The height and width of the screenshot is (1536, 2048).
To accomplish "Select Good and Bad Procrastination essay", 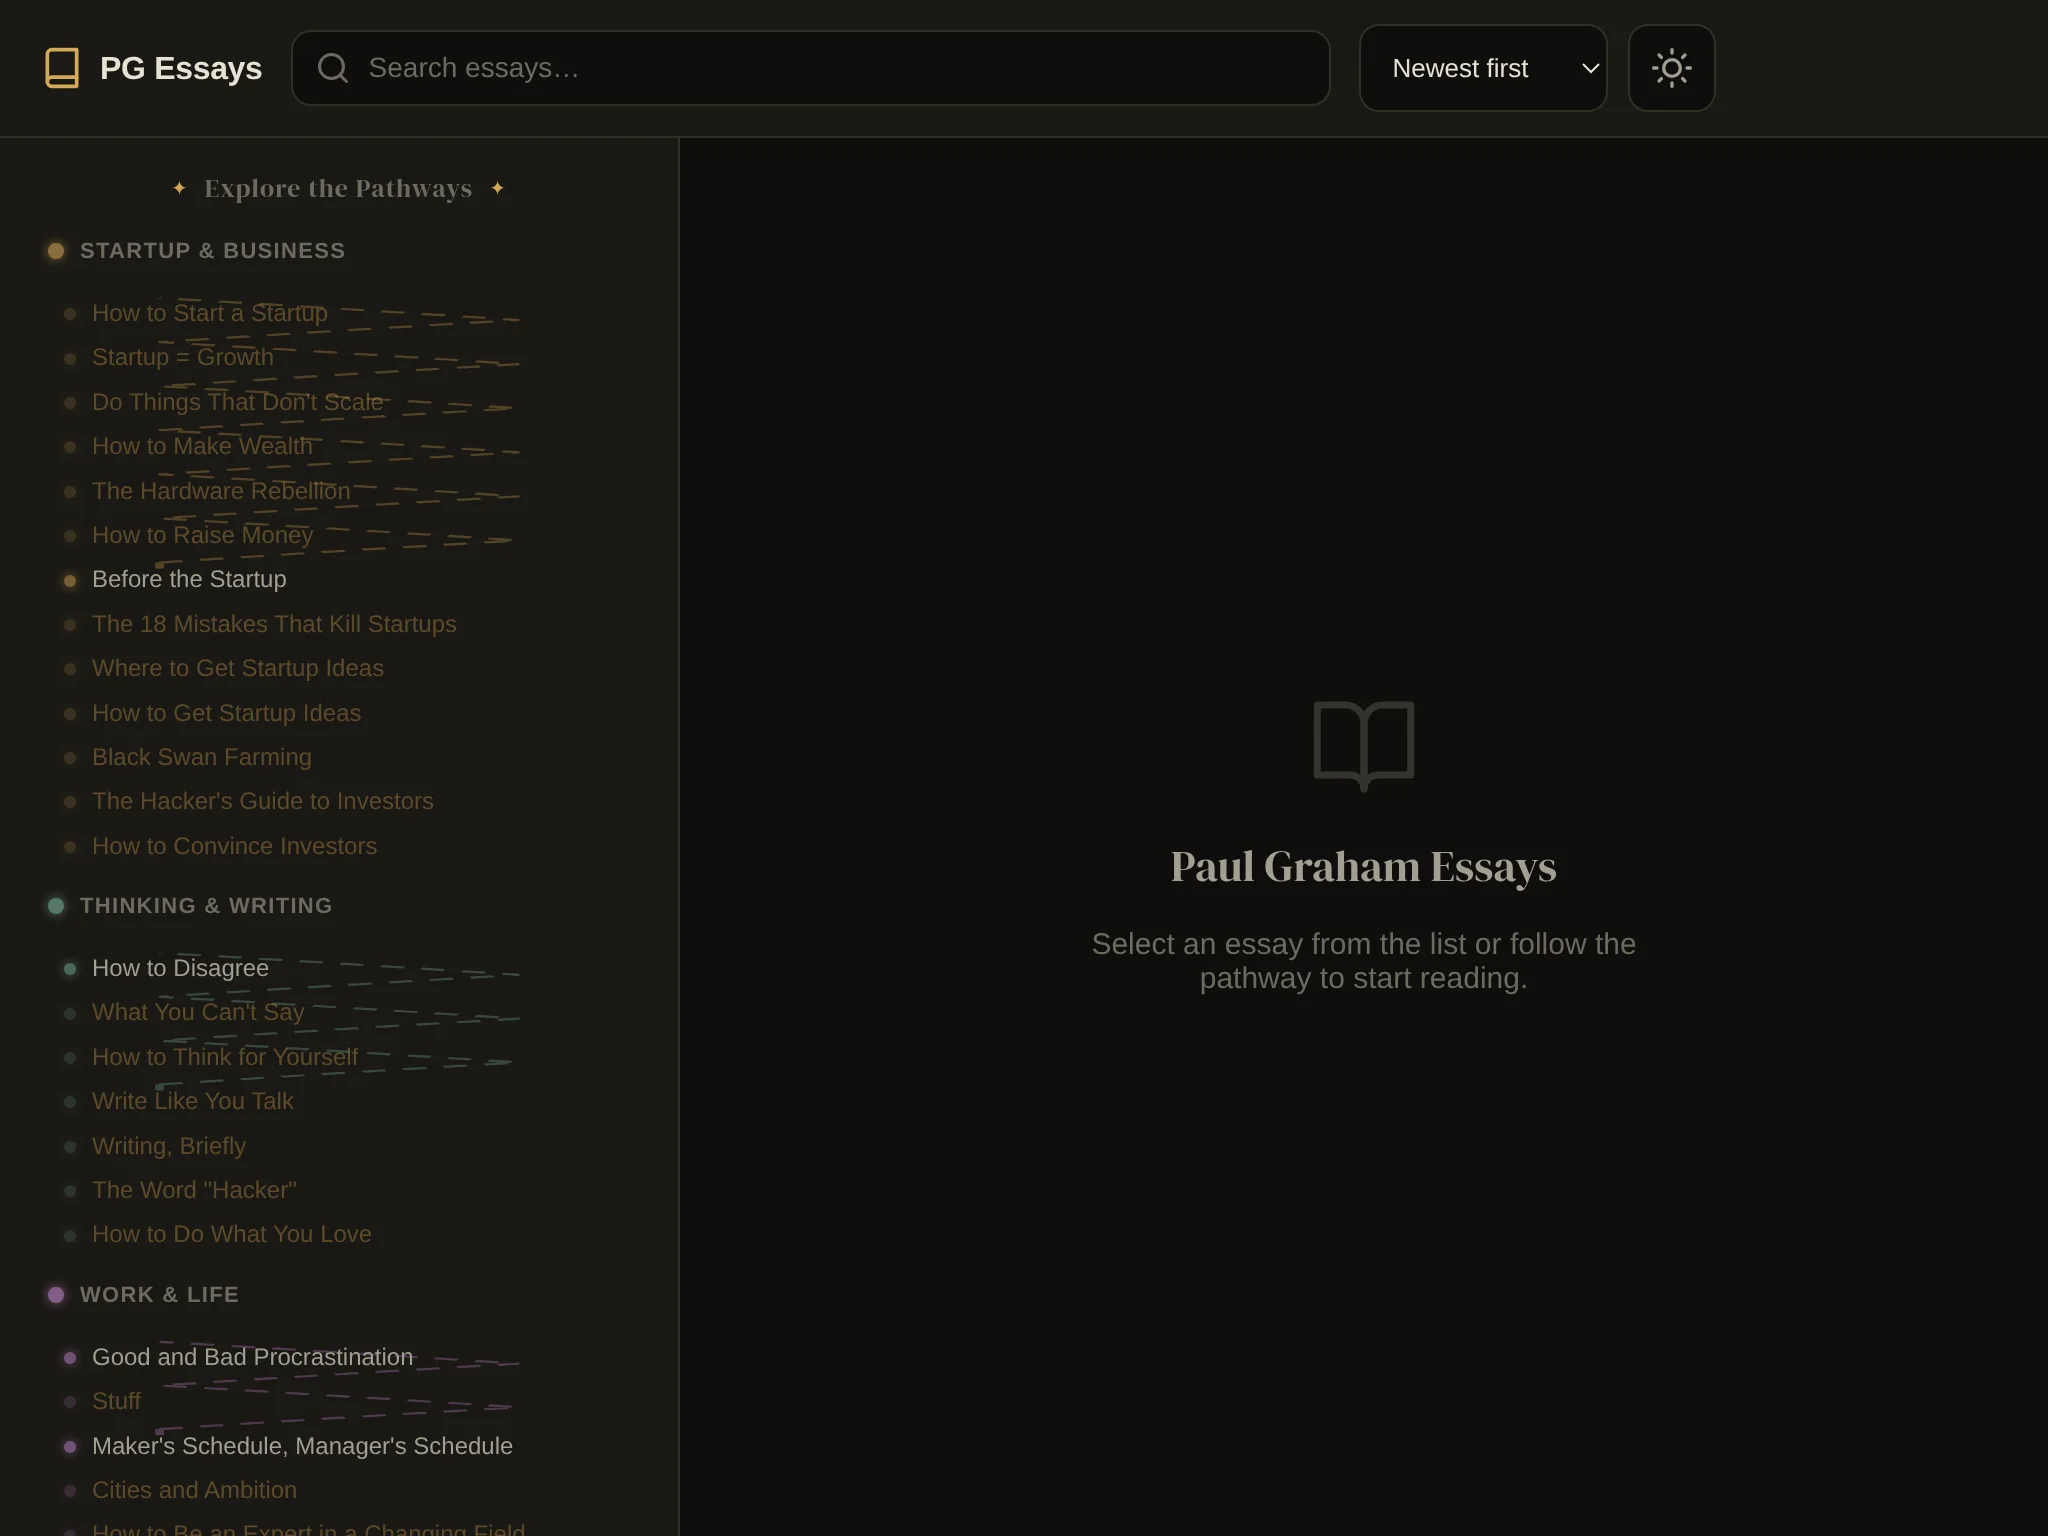I will [252, 1357].
